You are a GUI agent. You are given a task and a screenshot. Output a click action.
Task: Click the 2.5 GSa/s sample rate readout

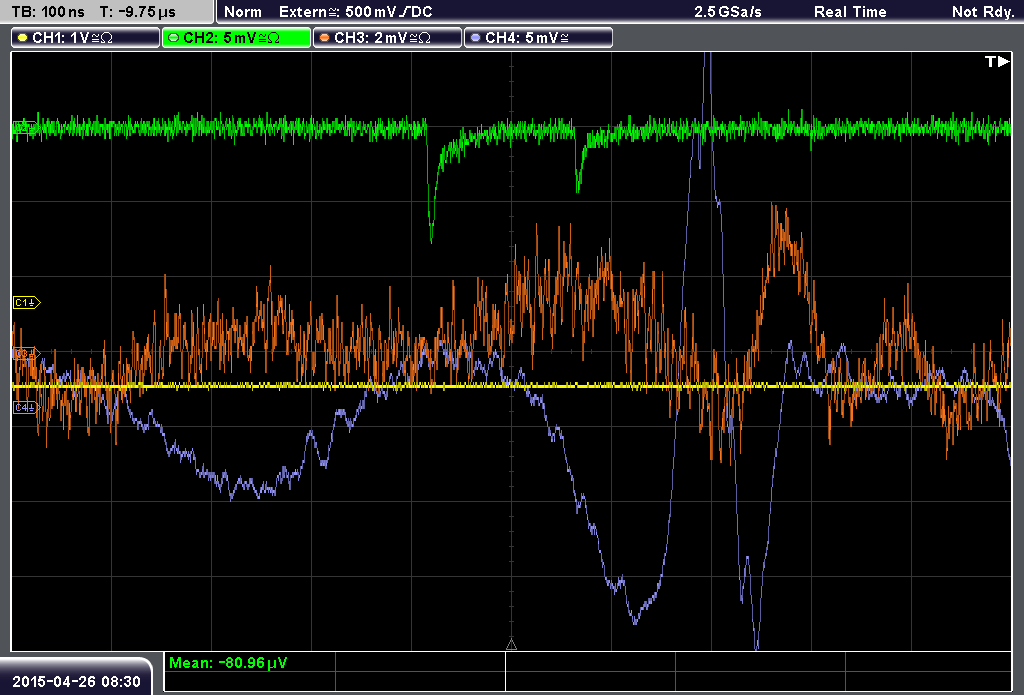coord(728,12)
